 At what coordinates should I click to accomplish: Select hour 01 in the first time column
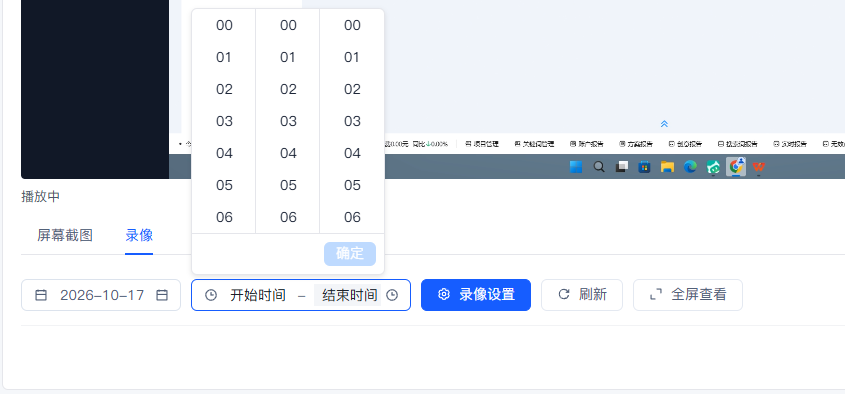pos(224,57)
